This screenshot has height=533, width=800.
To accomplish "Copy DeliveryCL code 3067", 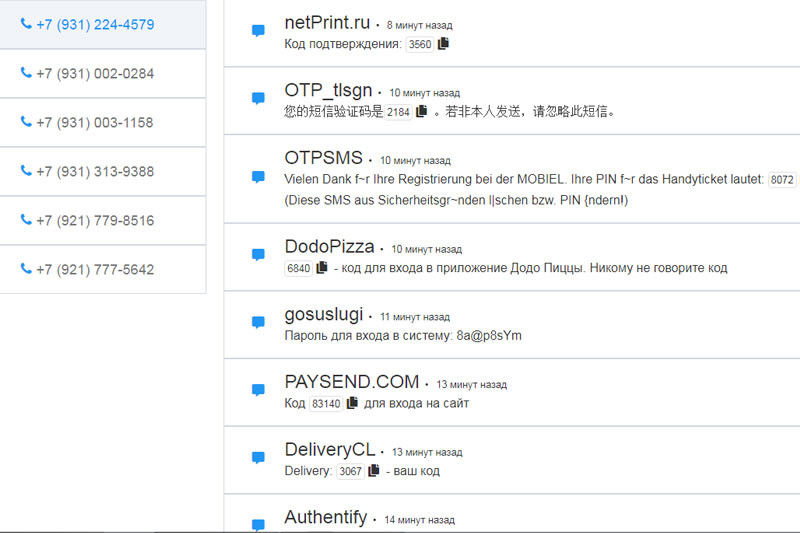I will click(x=374, y=470).
